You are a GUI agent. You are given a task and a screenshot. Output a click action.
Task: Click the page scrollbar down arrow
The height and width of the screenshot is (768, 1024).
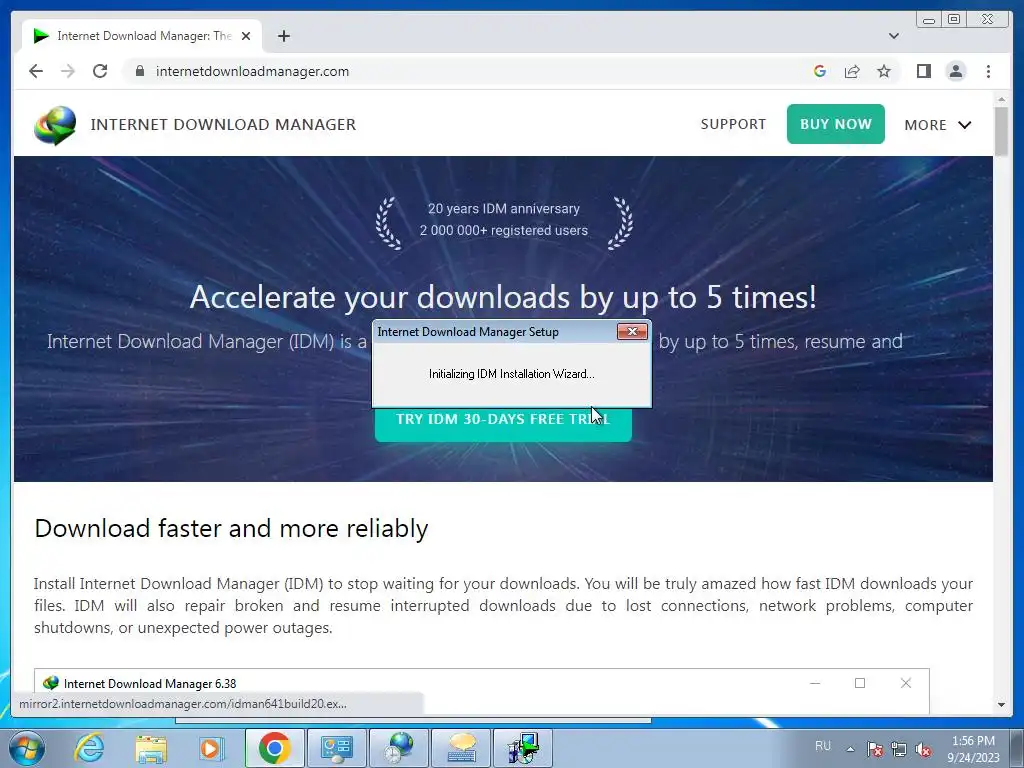coord(1001,705)
